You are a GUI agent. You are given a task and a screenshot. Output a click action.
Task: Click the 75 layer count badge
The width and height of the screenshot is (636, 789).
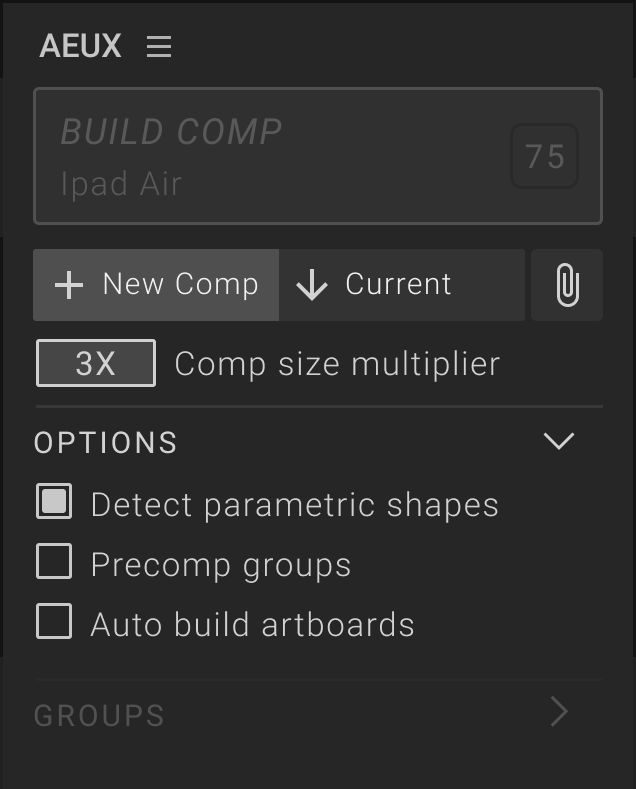click(x=544, y=156)
